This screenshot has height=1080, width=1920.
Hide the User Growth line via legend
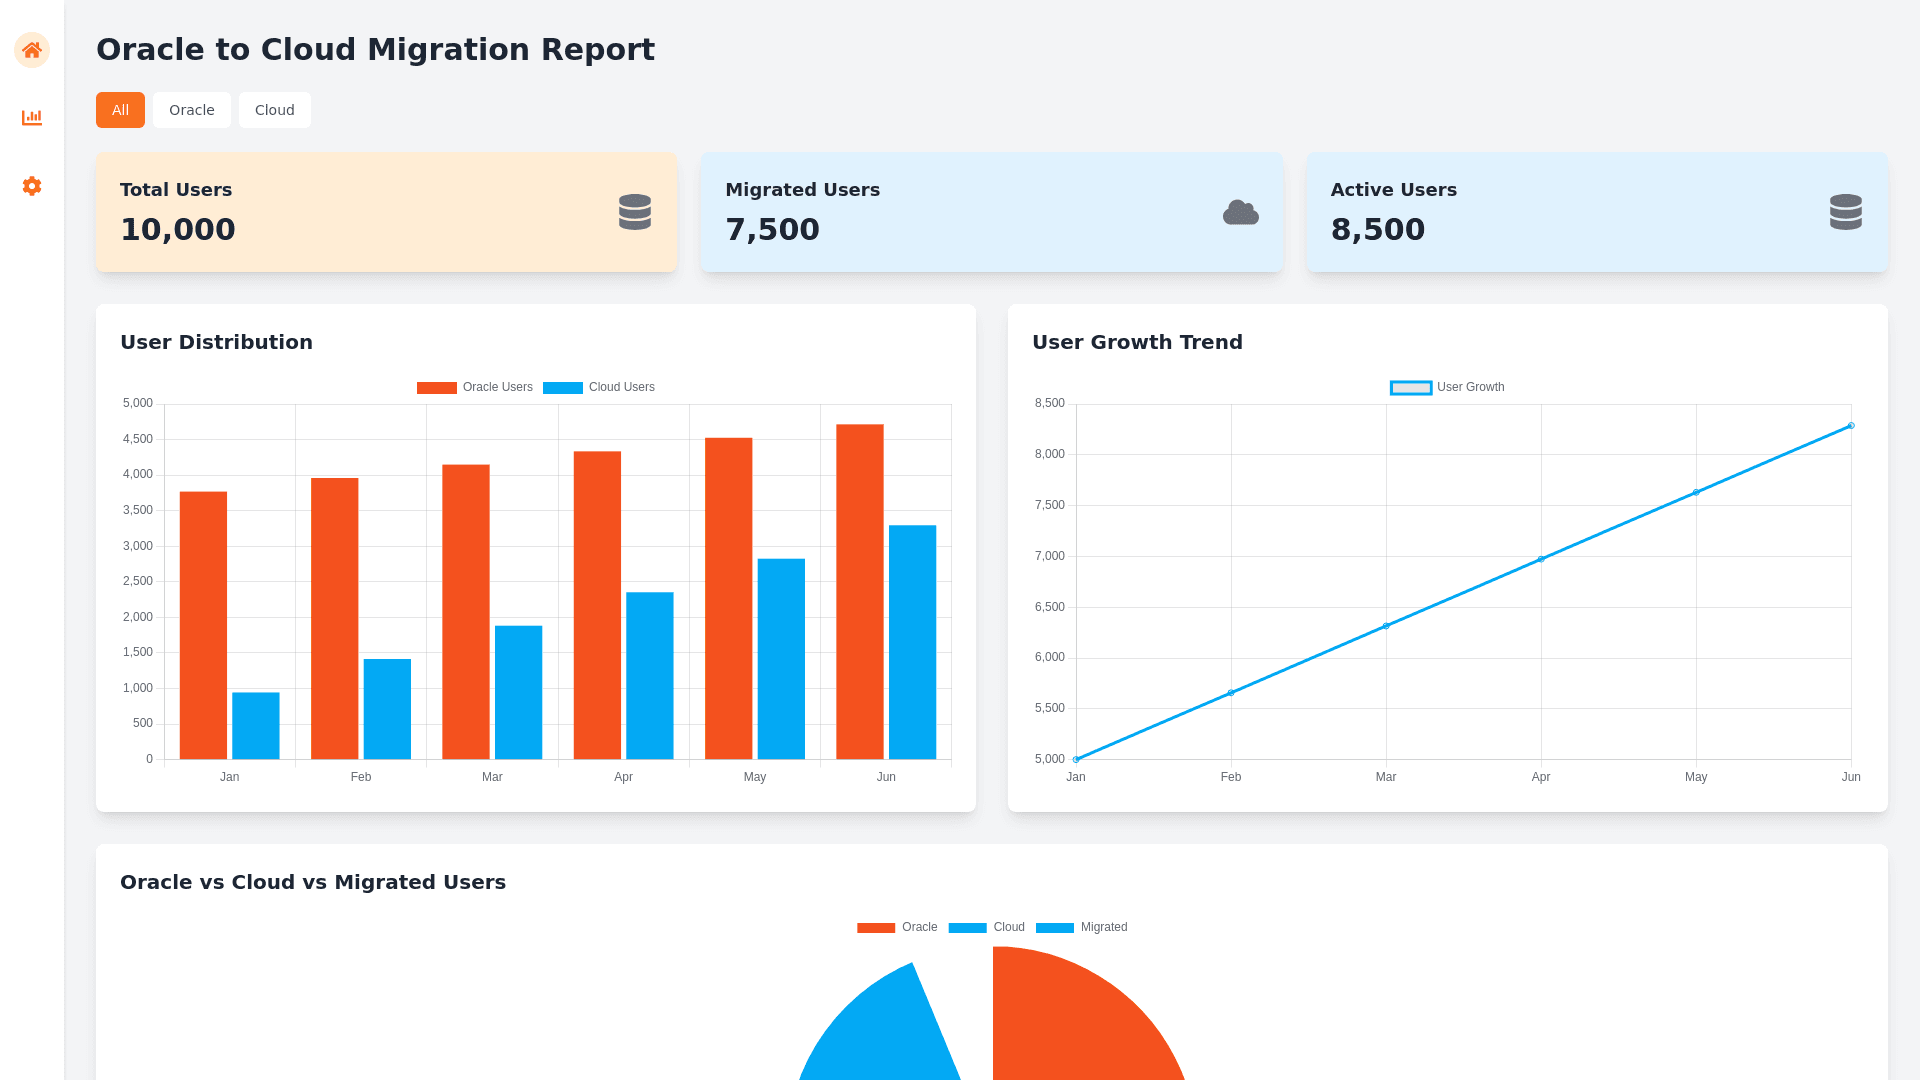1447,388
